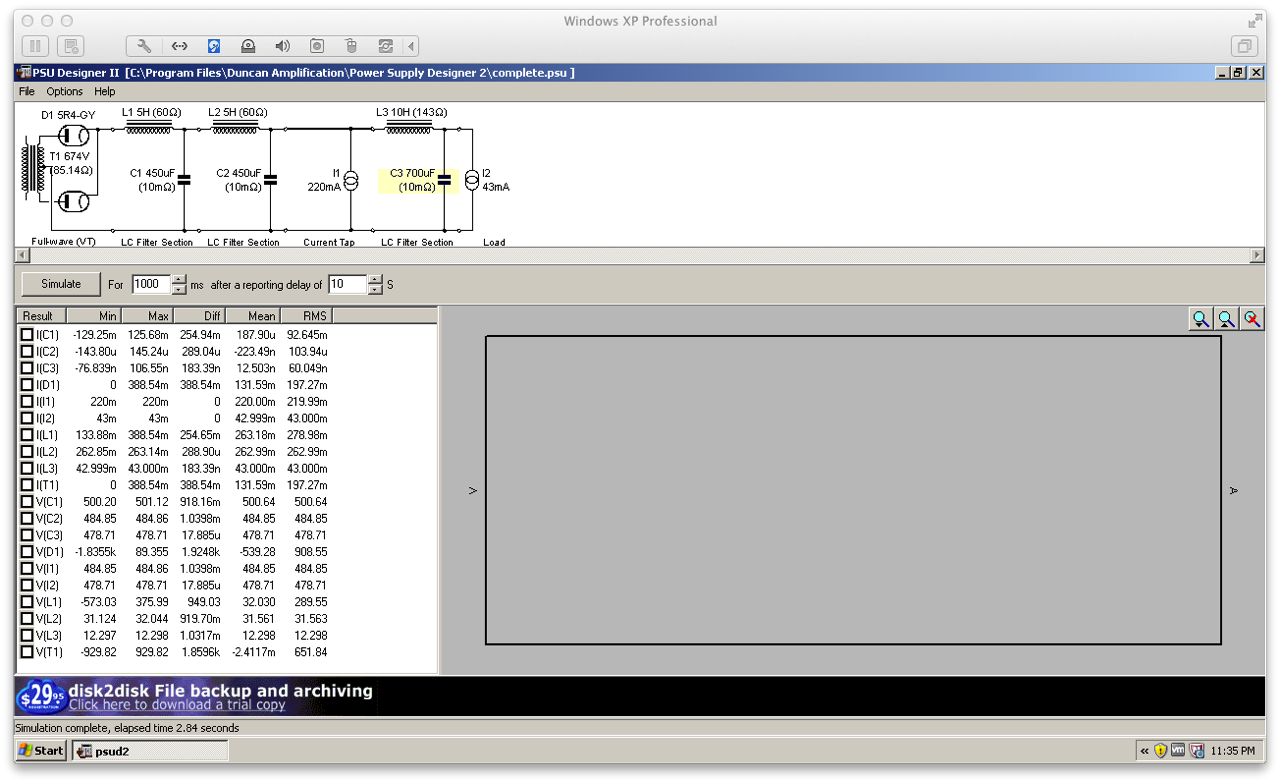Enable the V(C1) trace checkbox

27,502
